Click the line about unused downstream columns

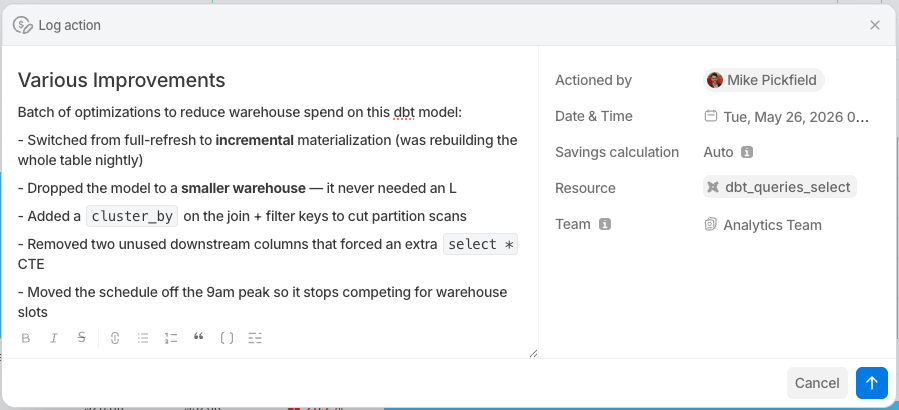[268, 254]
